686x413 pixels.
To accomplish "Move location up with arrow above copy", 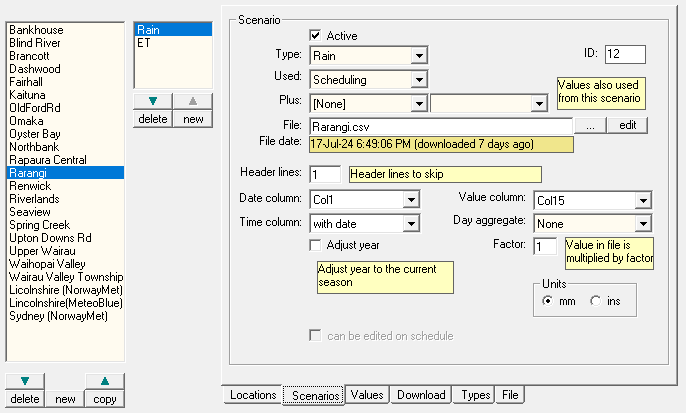I will coord(105,380).
